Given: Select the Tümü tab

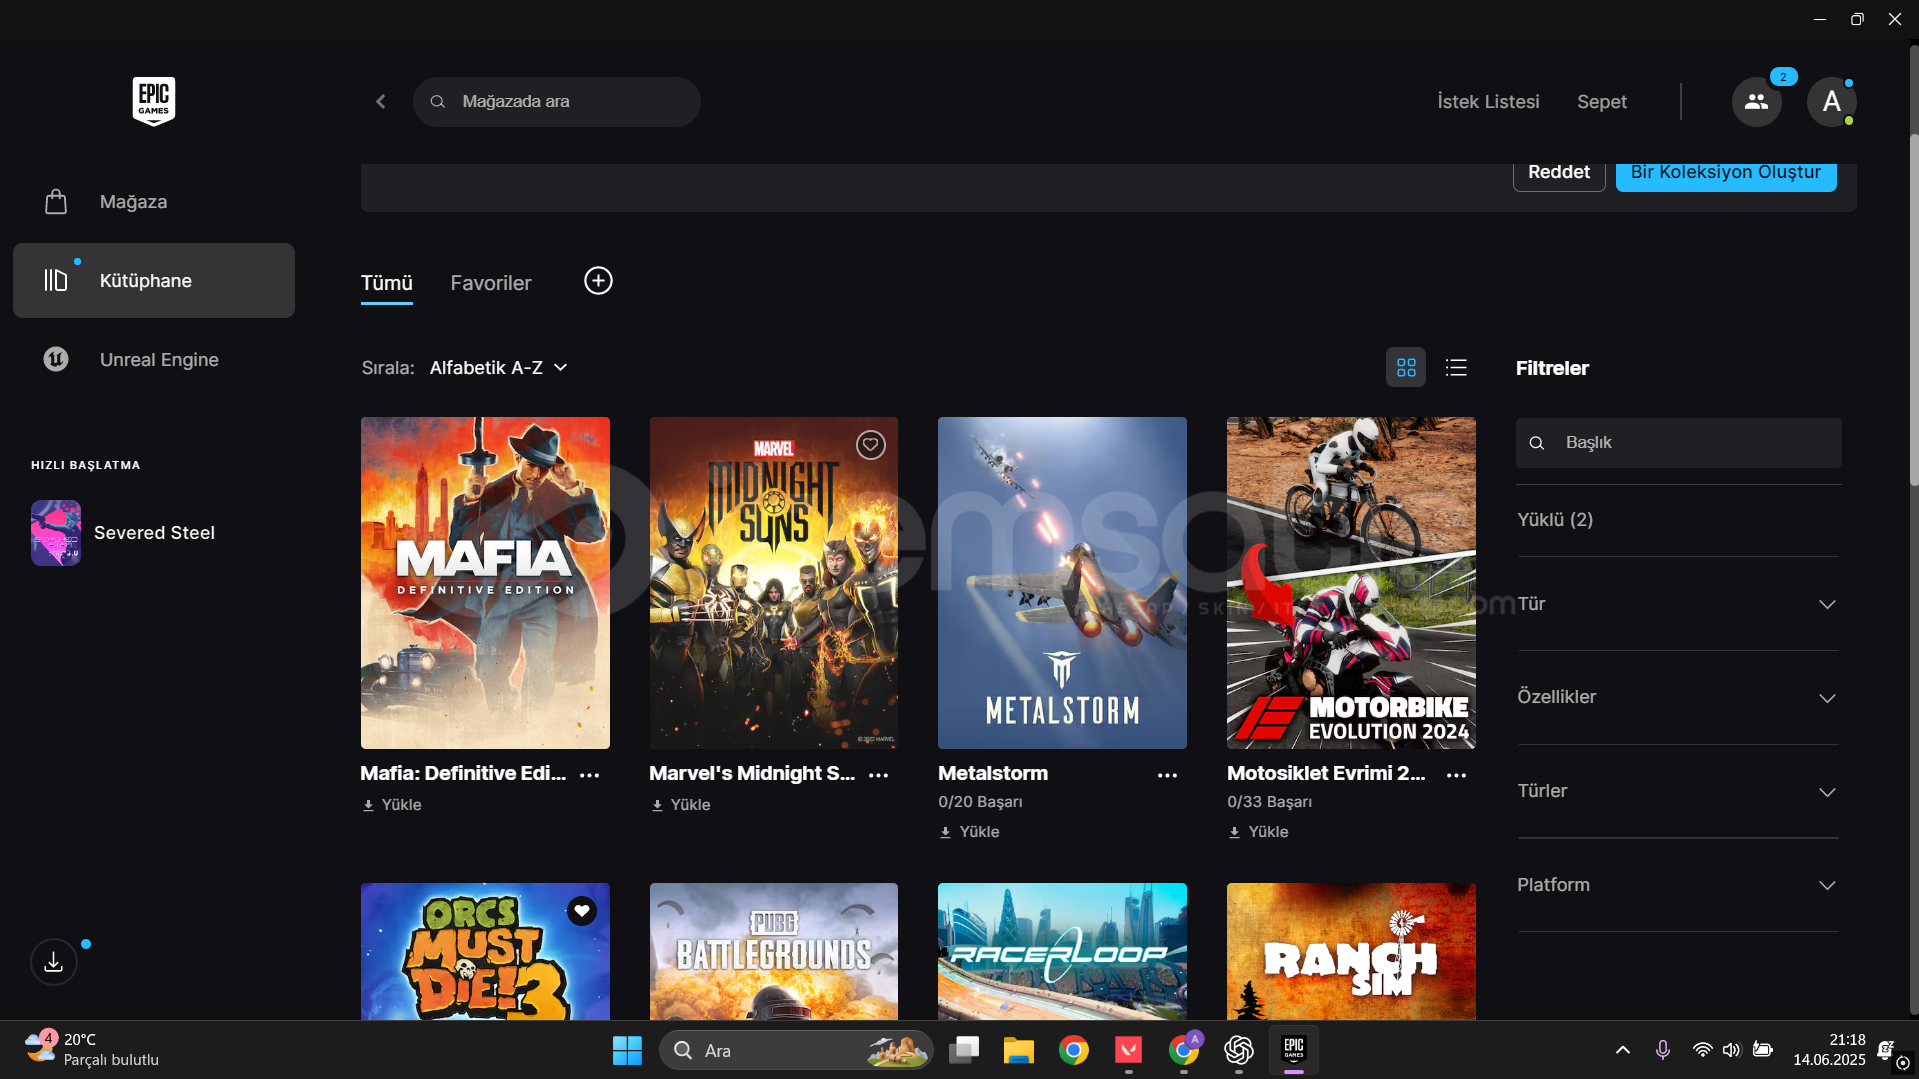Looking at the screenshot, I should 387,283.
